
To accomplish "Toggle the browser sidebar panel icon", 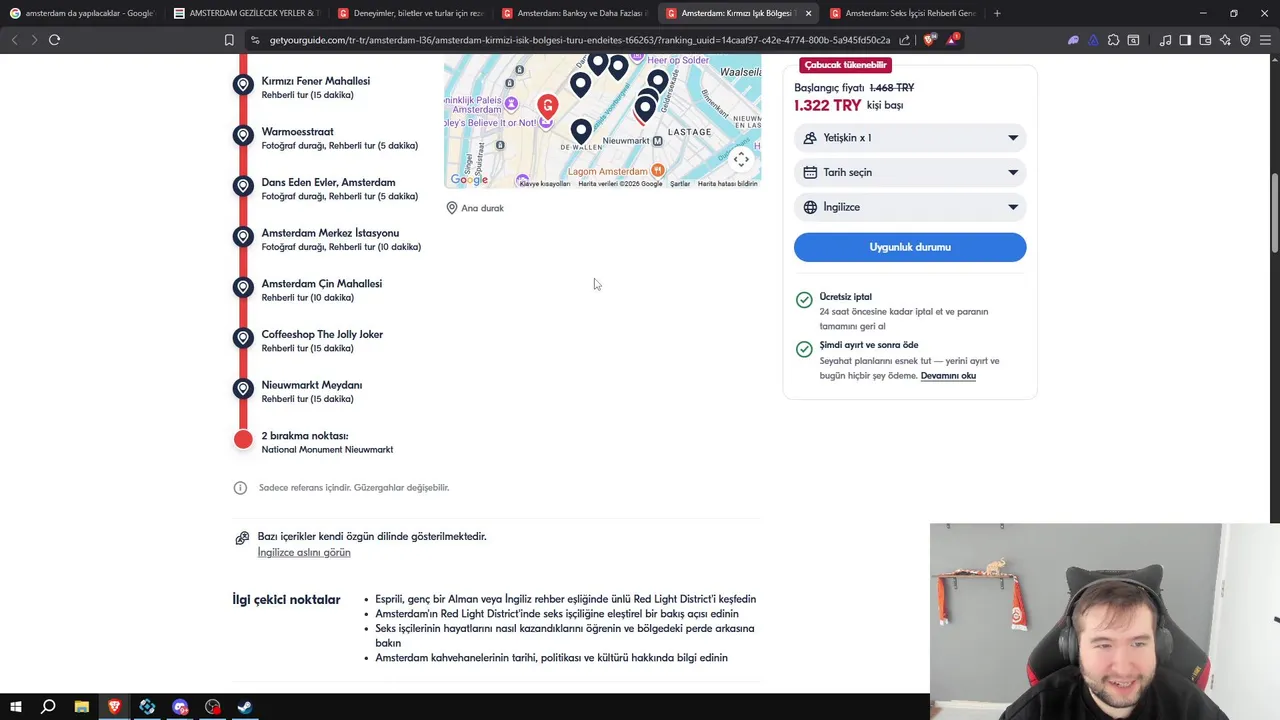I will point(1185,40).
